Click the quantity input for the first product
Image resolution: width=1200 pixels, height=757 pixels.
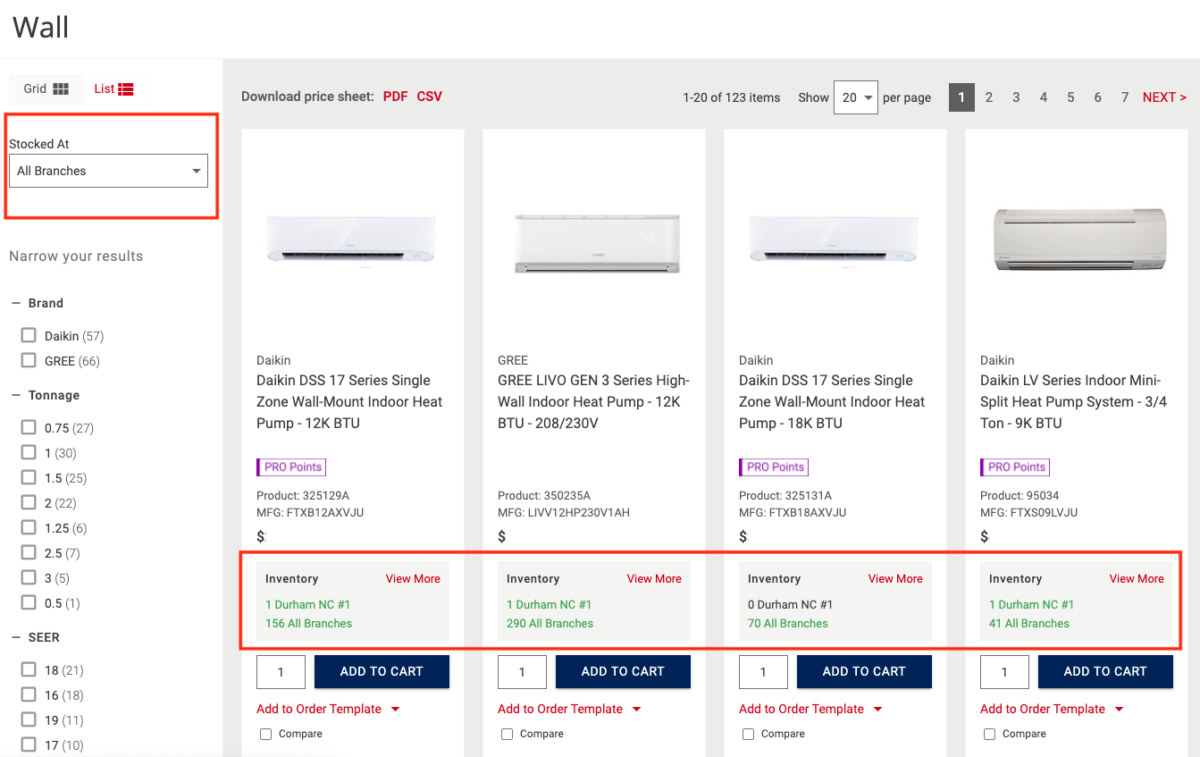280,671
